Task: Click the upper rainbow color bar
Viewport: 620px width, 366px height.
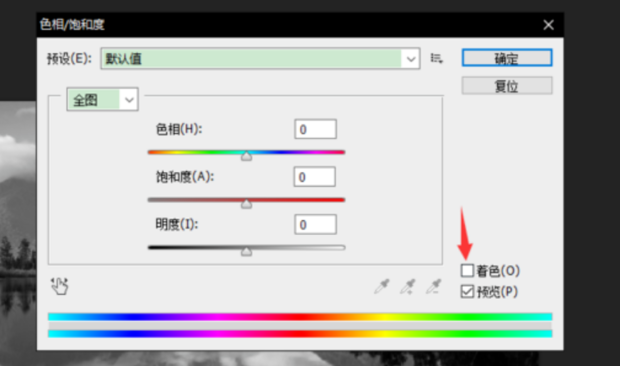Action: tap(300, 317)
